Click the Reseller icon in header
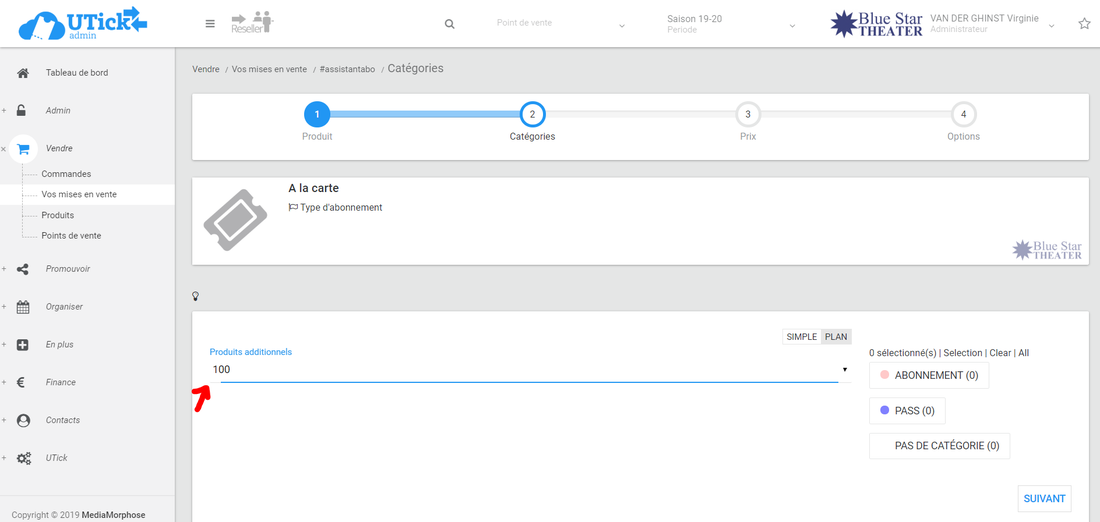The width and height of the screenshot is (1100, 522). point(251,23)
